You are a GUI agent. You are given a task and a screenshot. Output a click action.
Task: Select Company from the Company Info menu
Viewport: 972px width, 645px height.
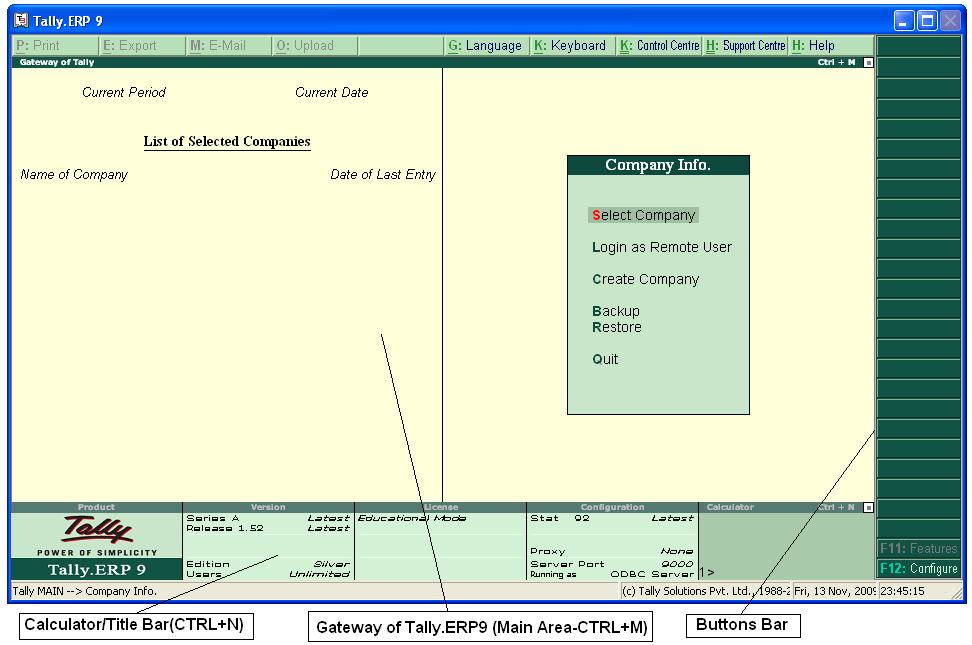click(643, 215)
